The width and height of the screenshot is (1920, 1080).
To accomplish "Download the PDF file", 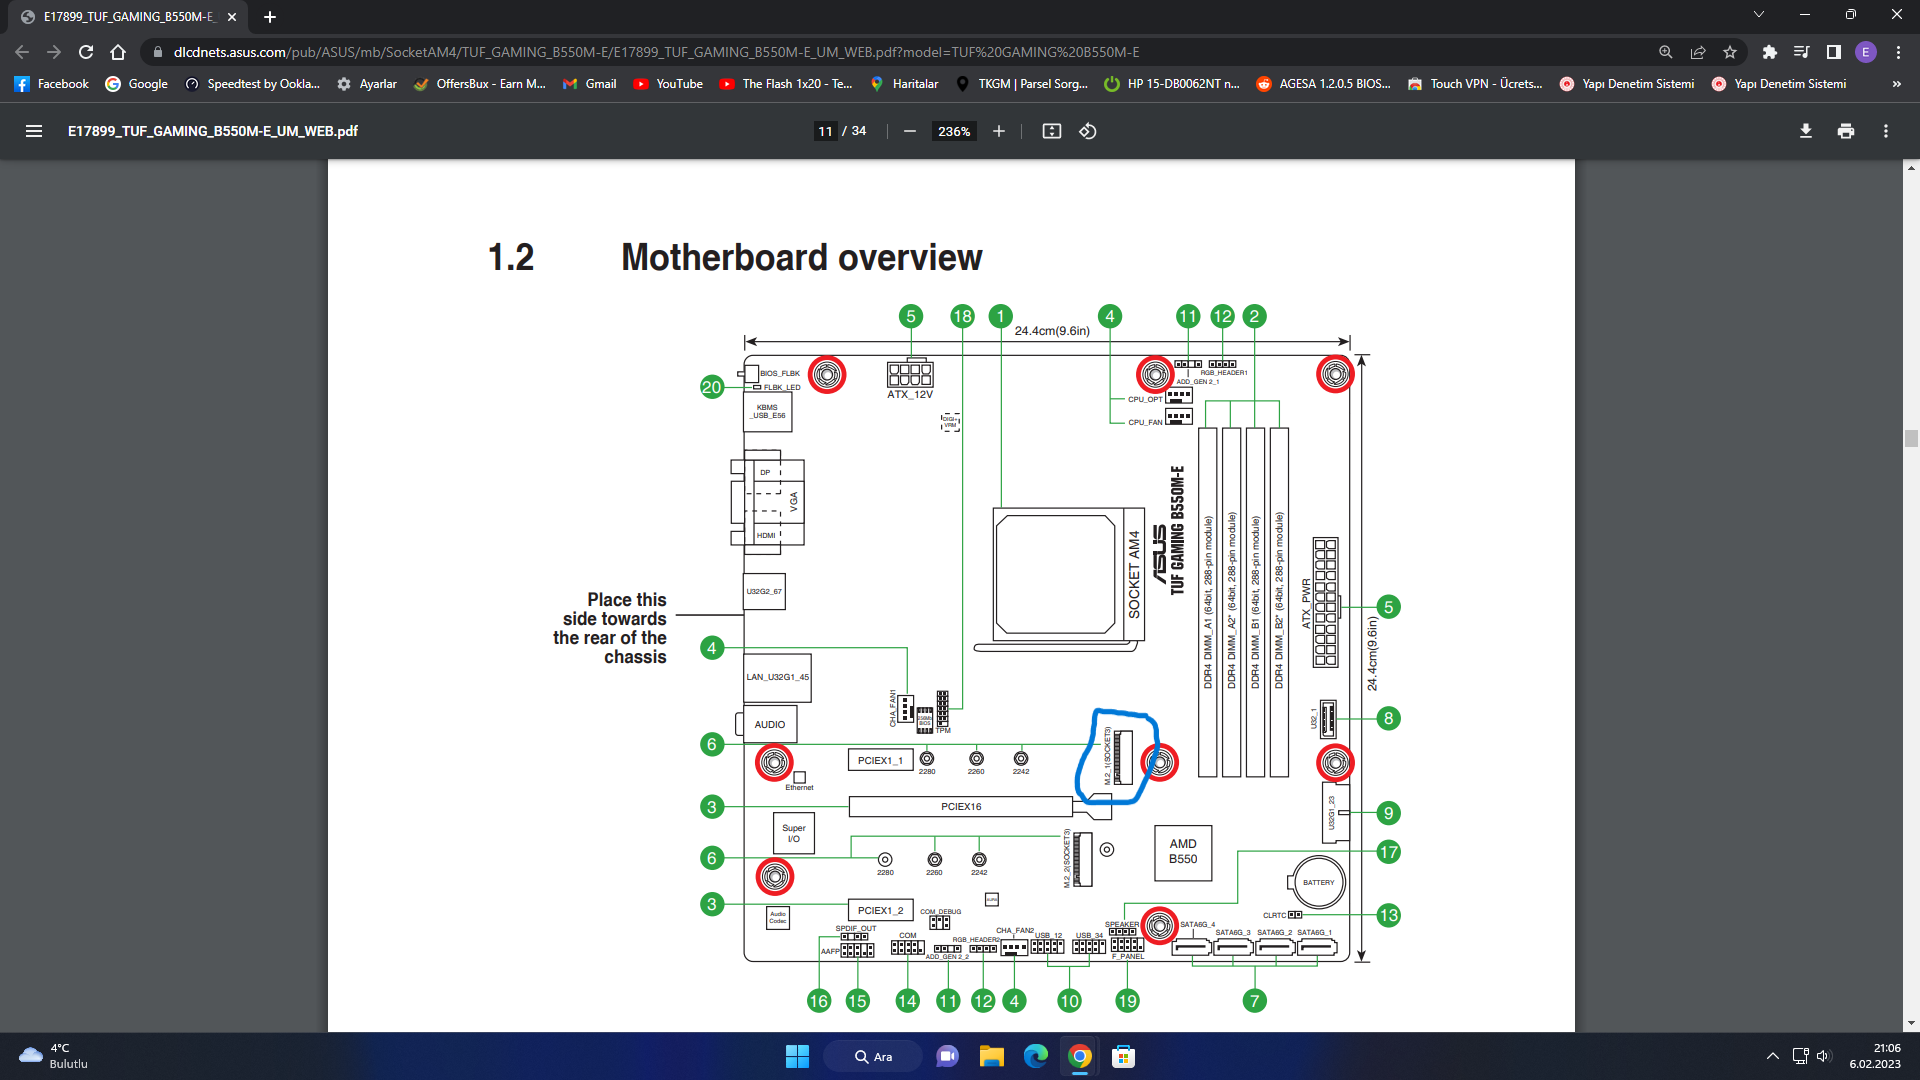I will (1806, 131).
